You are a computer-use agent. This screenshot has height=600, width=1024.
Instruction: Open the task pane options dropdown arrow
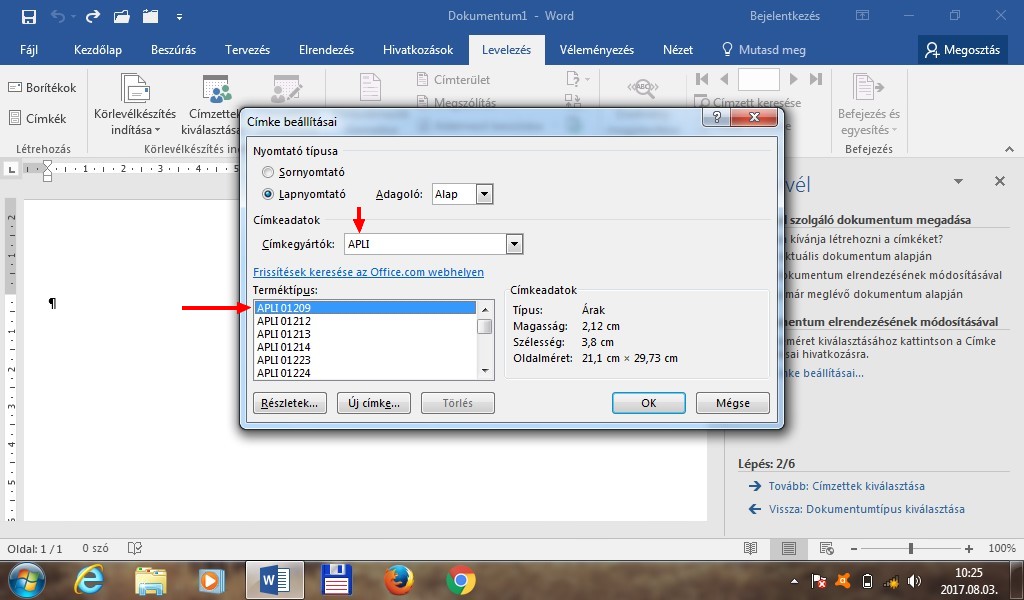pyautogui.click(x=958, y=182)
